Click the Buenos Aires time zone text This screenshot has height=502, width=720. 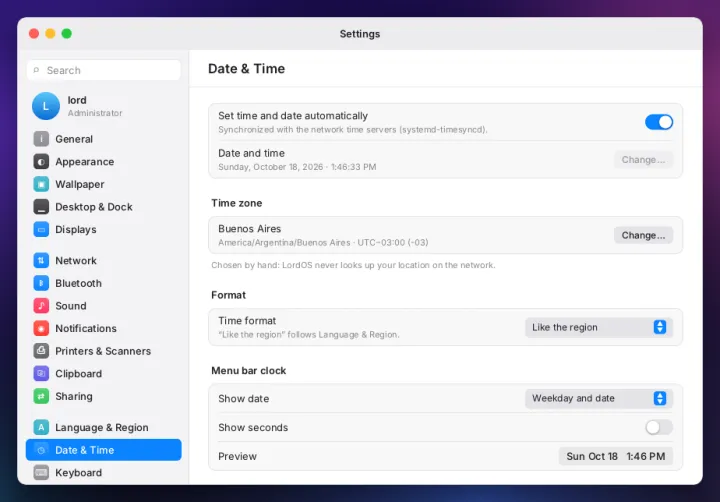249,229
